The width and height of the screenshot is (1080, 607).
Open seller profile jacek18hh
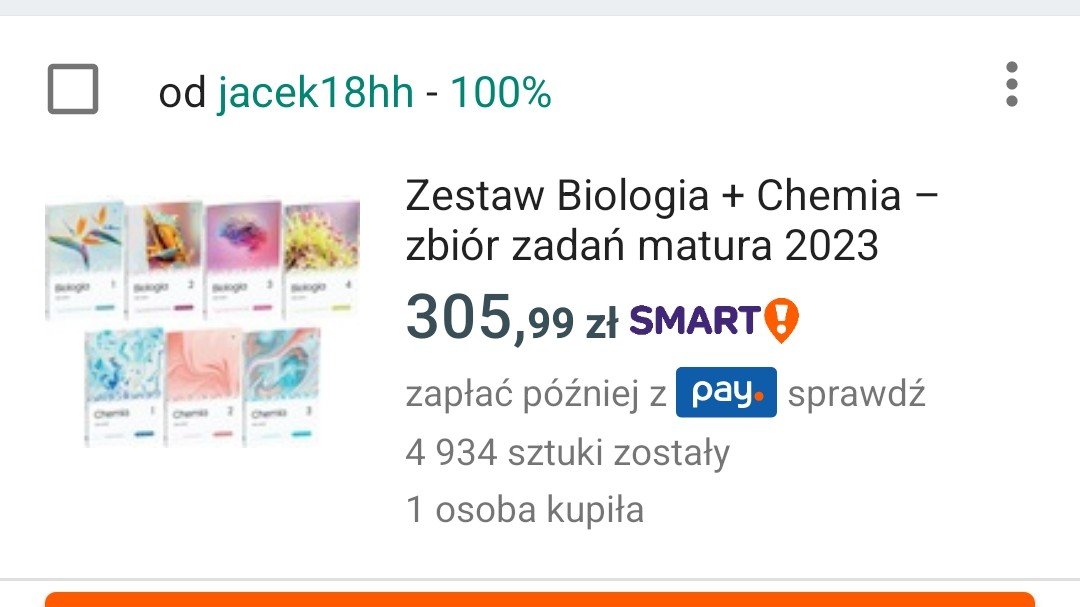315,92
